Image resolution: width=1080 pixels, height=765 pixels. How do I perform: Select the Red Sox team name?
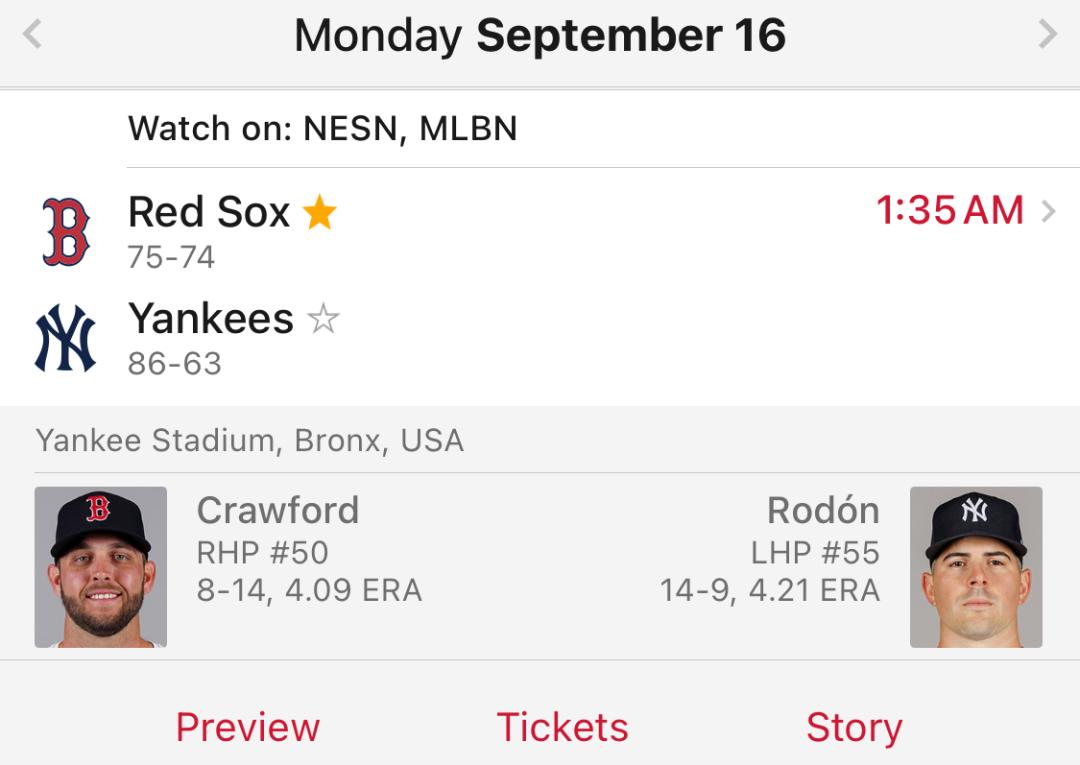click(209, 212)
